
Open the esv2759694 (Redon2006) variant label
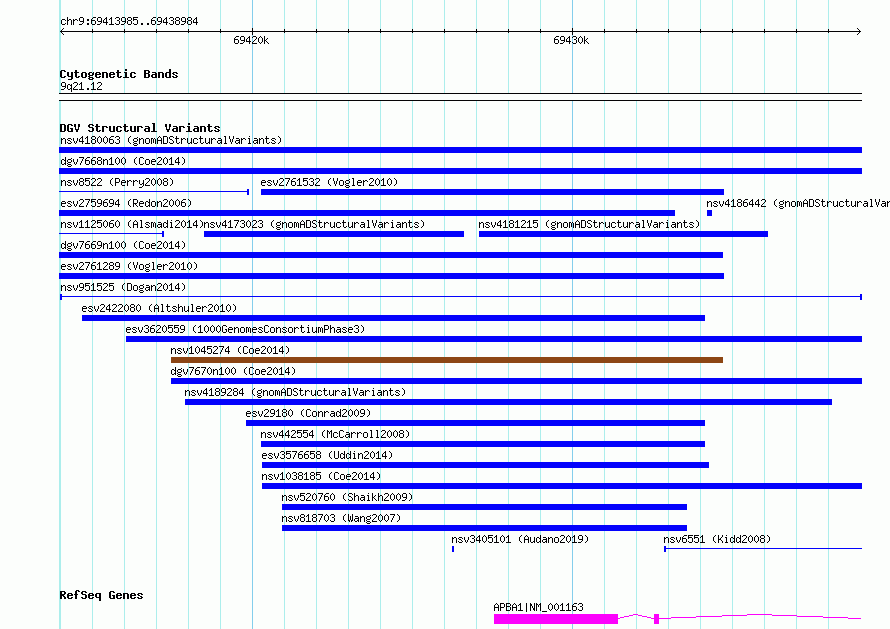pyautogui.click(x=126, y=203)
